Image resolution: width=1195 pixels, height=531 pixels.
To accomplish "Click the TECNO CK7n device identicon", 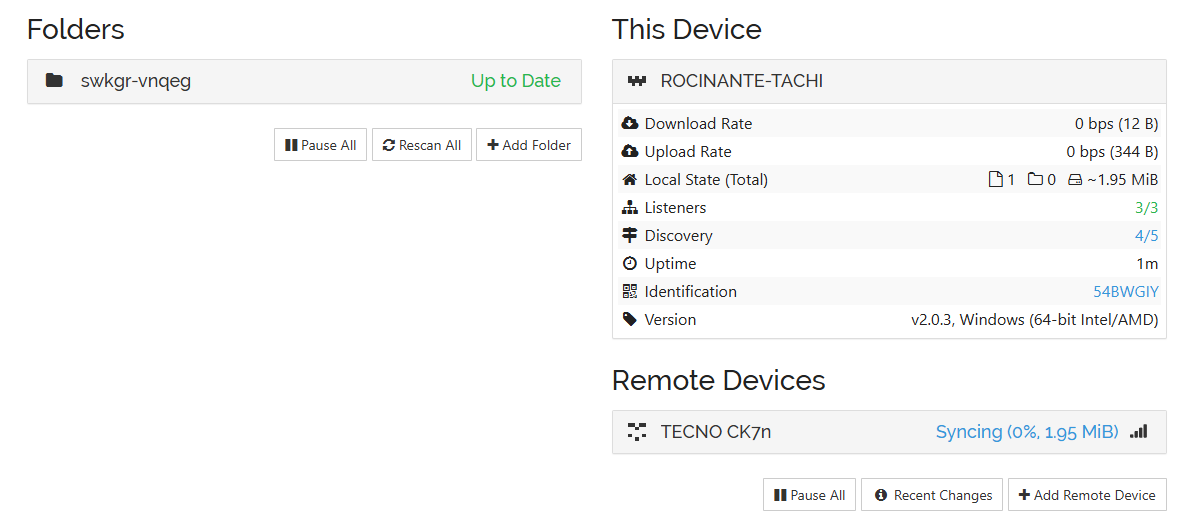I will [636, 432].
